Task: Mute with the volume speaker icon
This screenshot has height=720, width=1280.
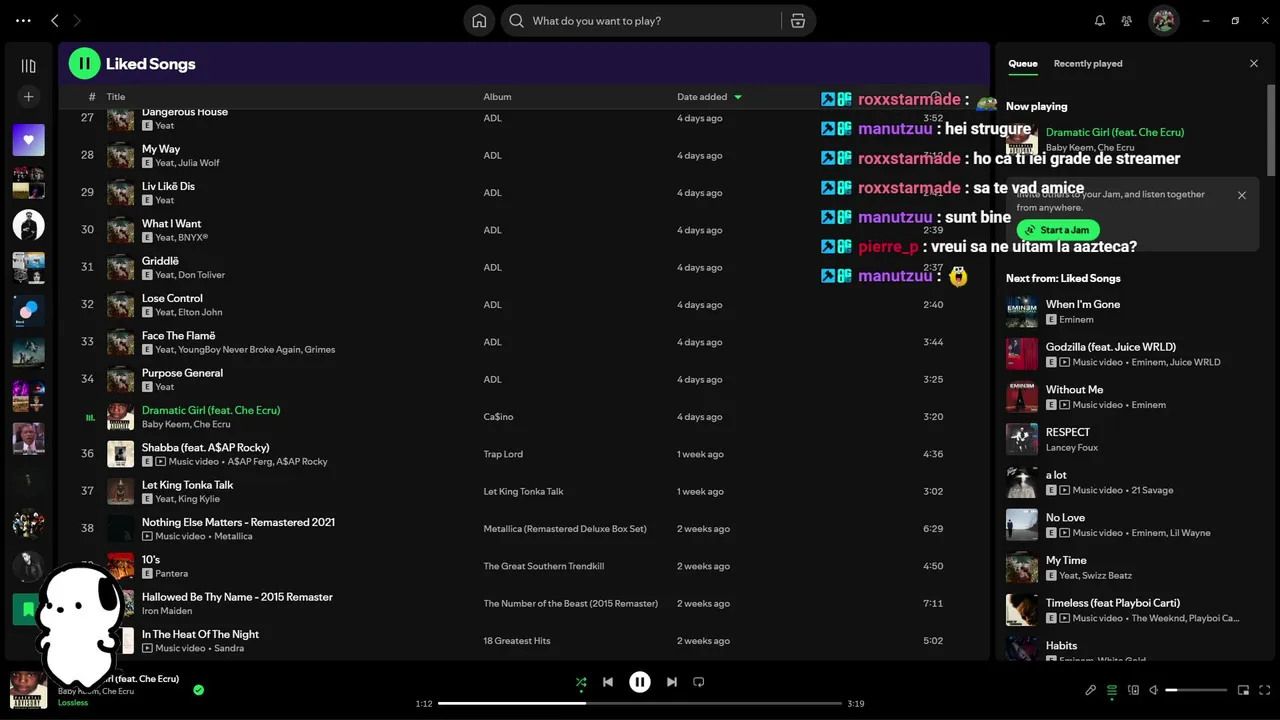Action: (1154, 690)
